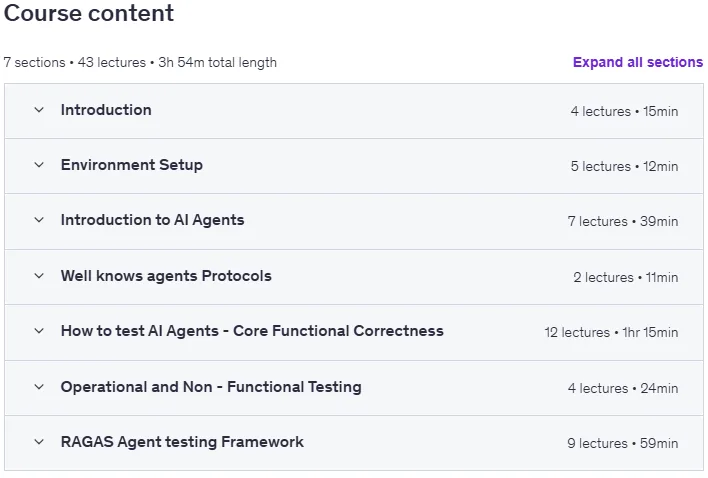Screen dimensions: 708x478
Task: Expand Well knows agents Protocols chevron
Action: pos(39,276)
